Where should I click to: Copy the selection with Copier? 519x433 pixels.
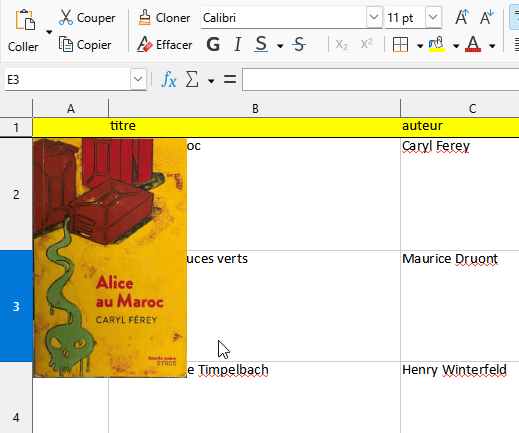[x=85, y=45]
